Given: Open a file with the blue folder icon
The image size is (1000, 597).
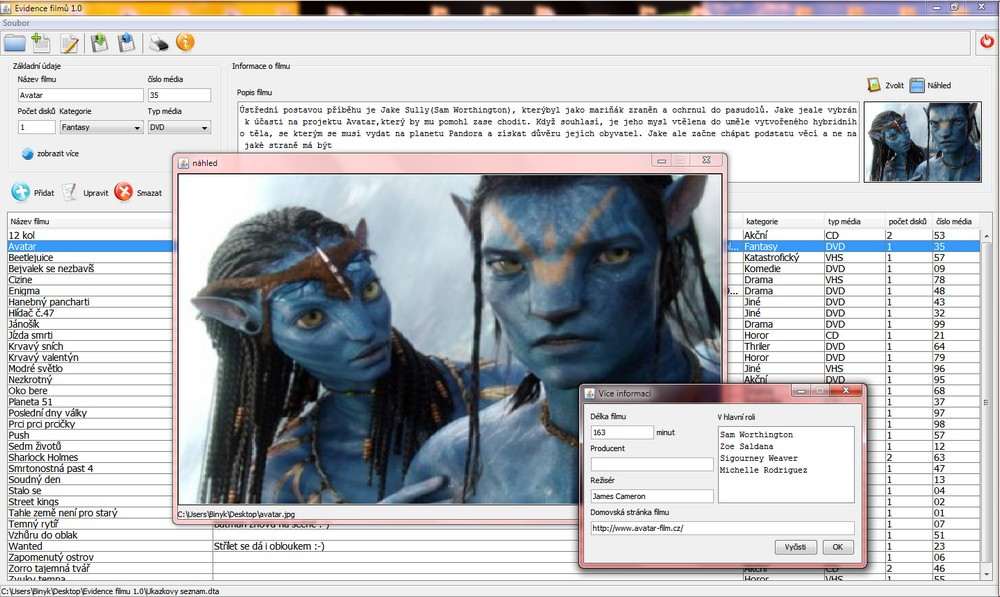Looking at the screenshot, I should 15,43.
